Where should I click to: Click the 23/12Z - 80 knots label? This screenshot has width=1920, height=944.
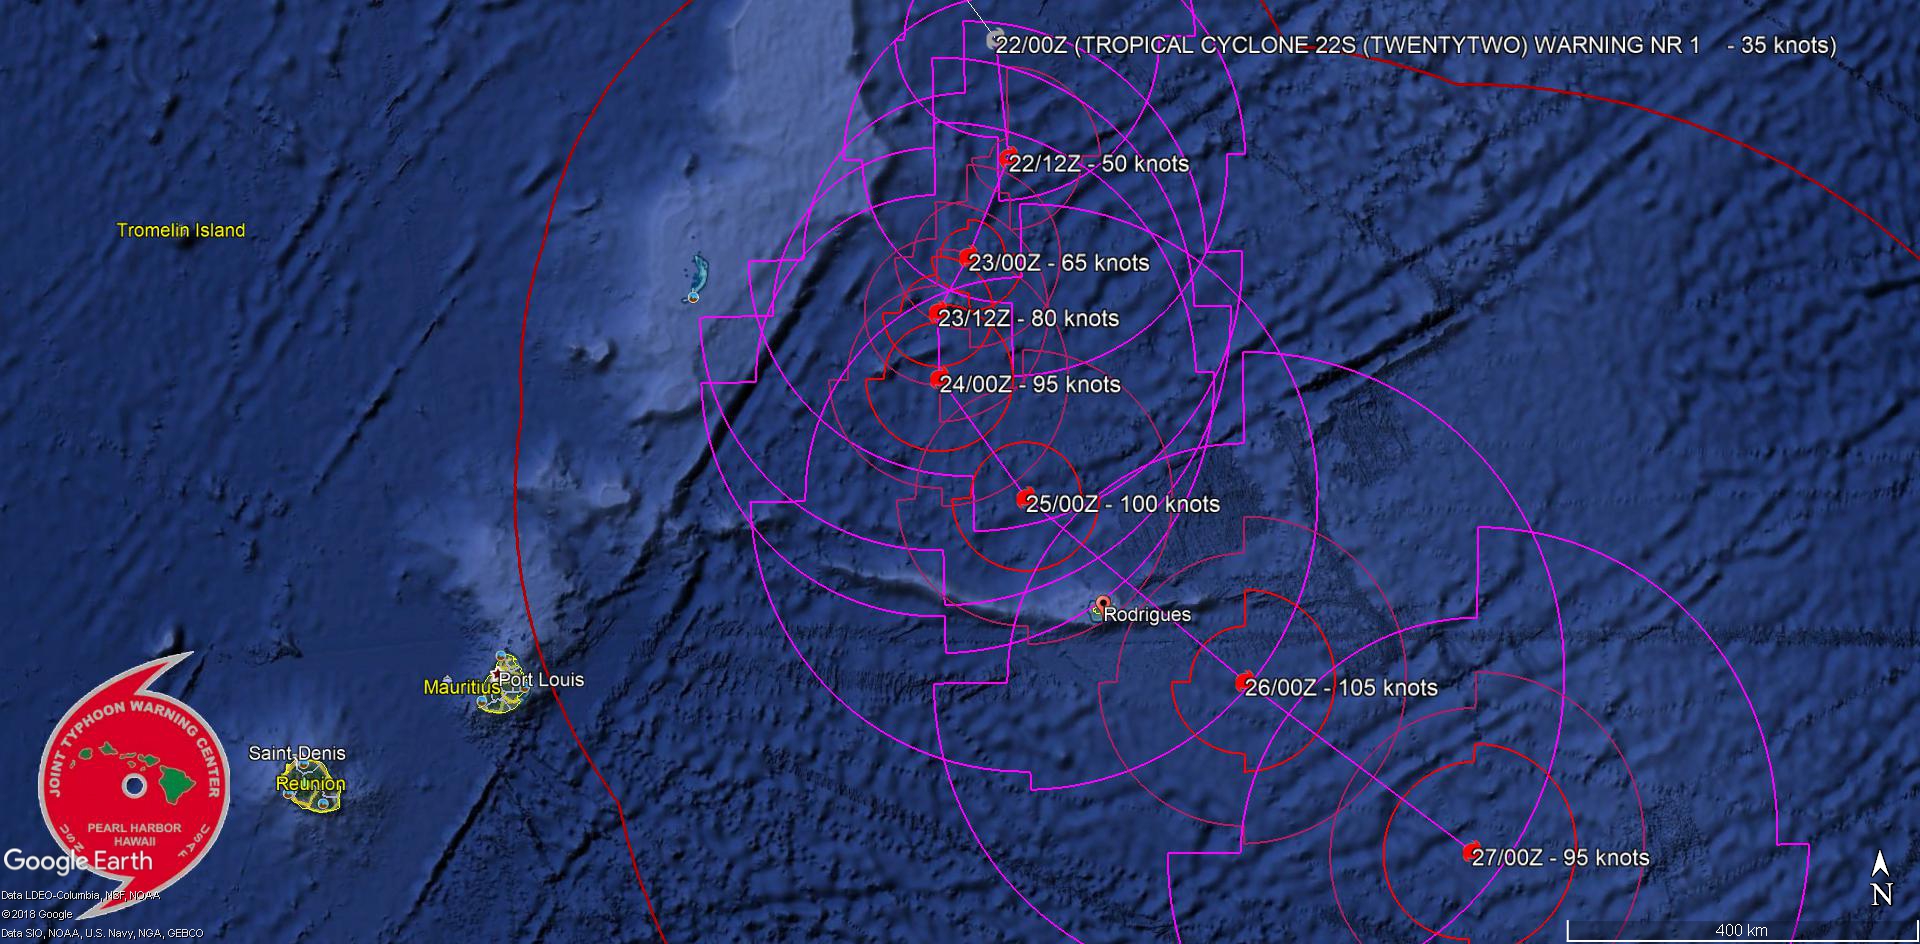1030,319
